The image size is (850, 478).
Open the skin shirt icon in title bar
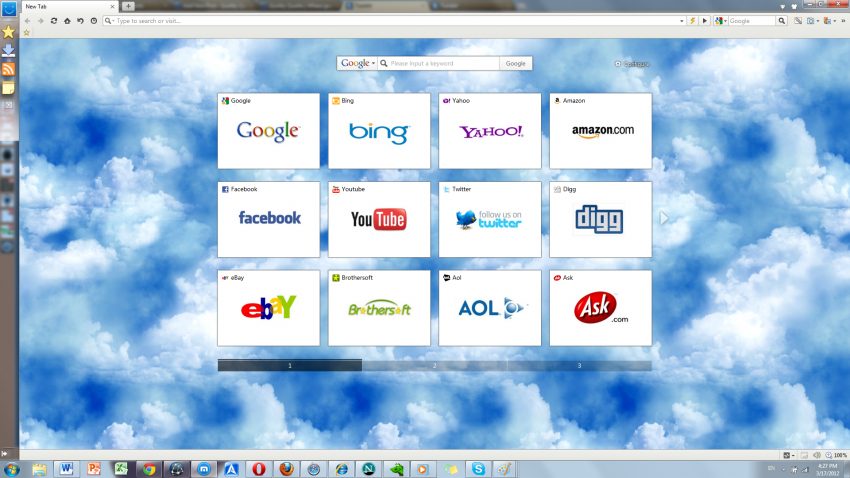(x=794, y=7)
